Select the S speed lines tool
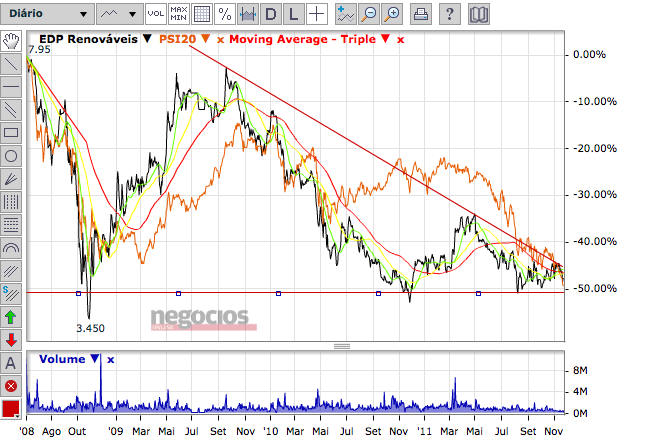The image size is (652, 444). click(11, 294)
